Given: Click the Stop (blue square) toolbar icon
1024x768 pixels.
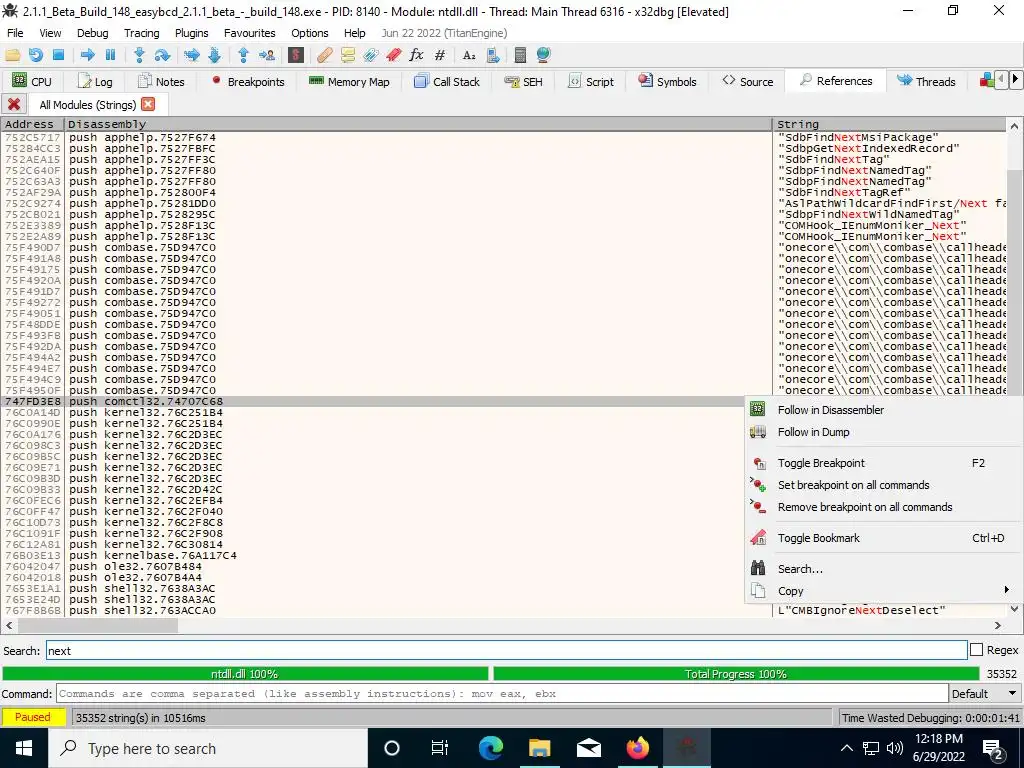Looking at the screenshot, I should (x=58, y=56).
